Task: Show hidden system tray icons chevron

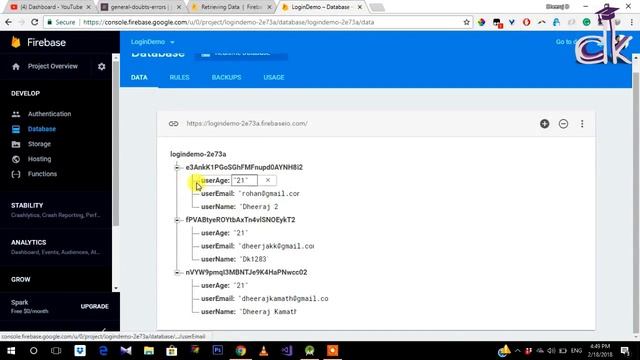Action: point(518,351)
